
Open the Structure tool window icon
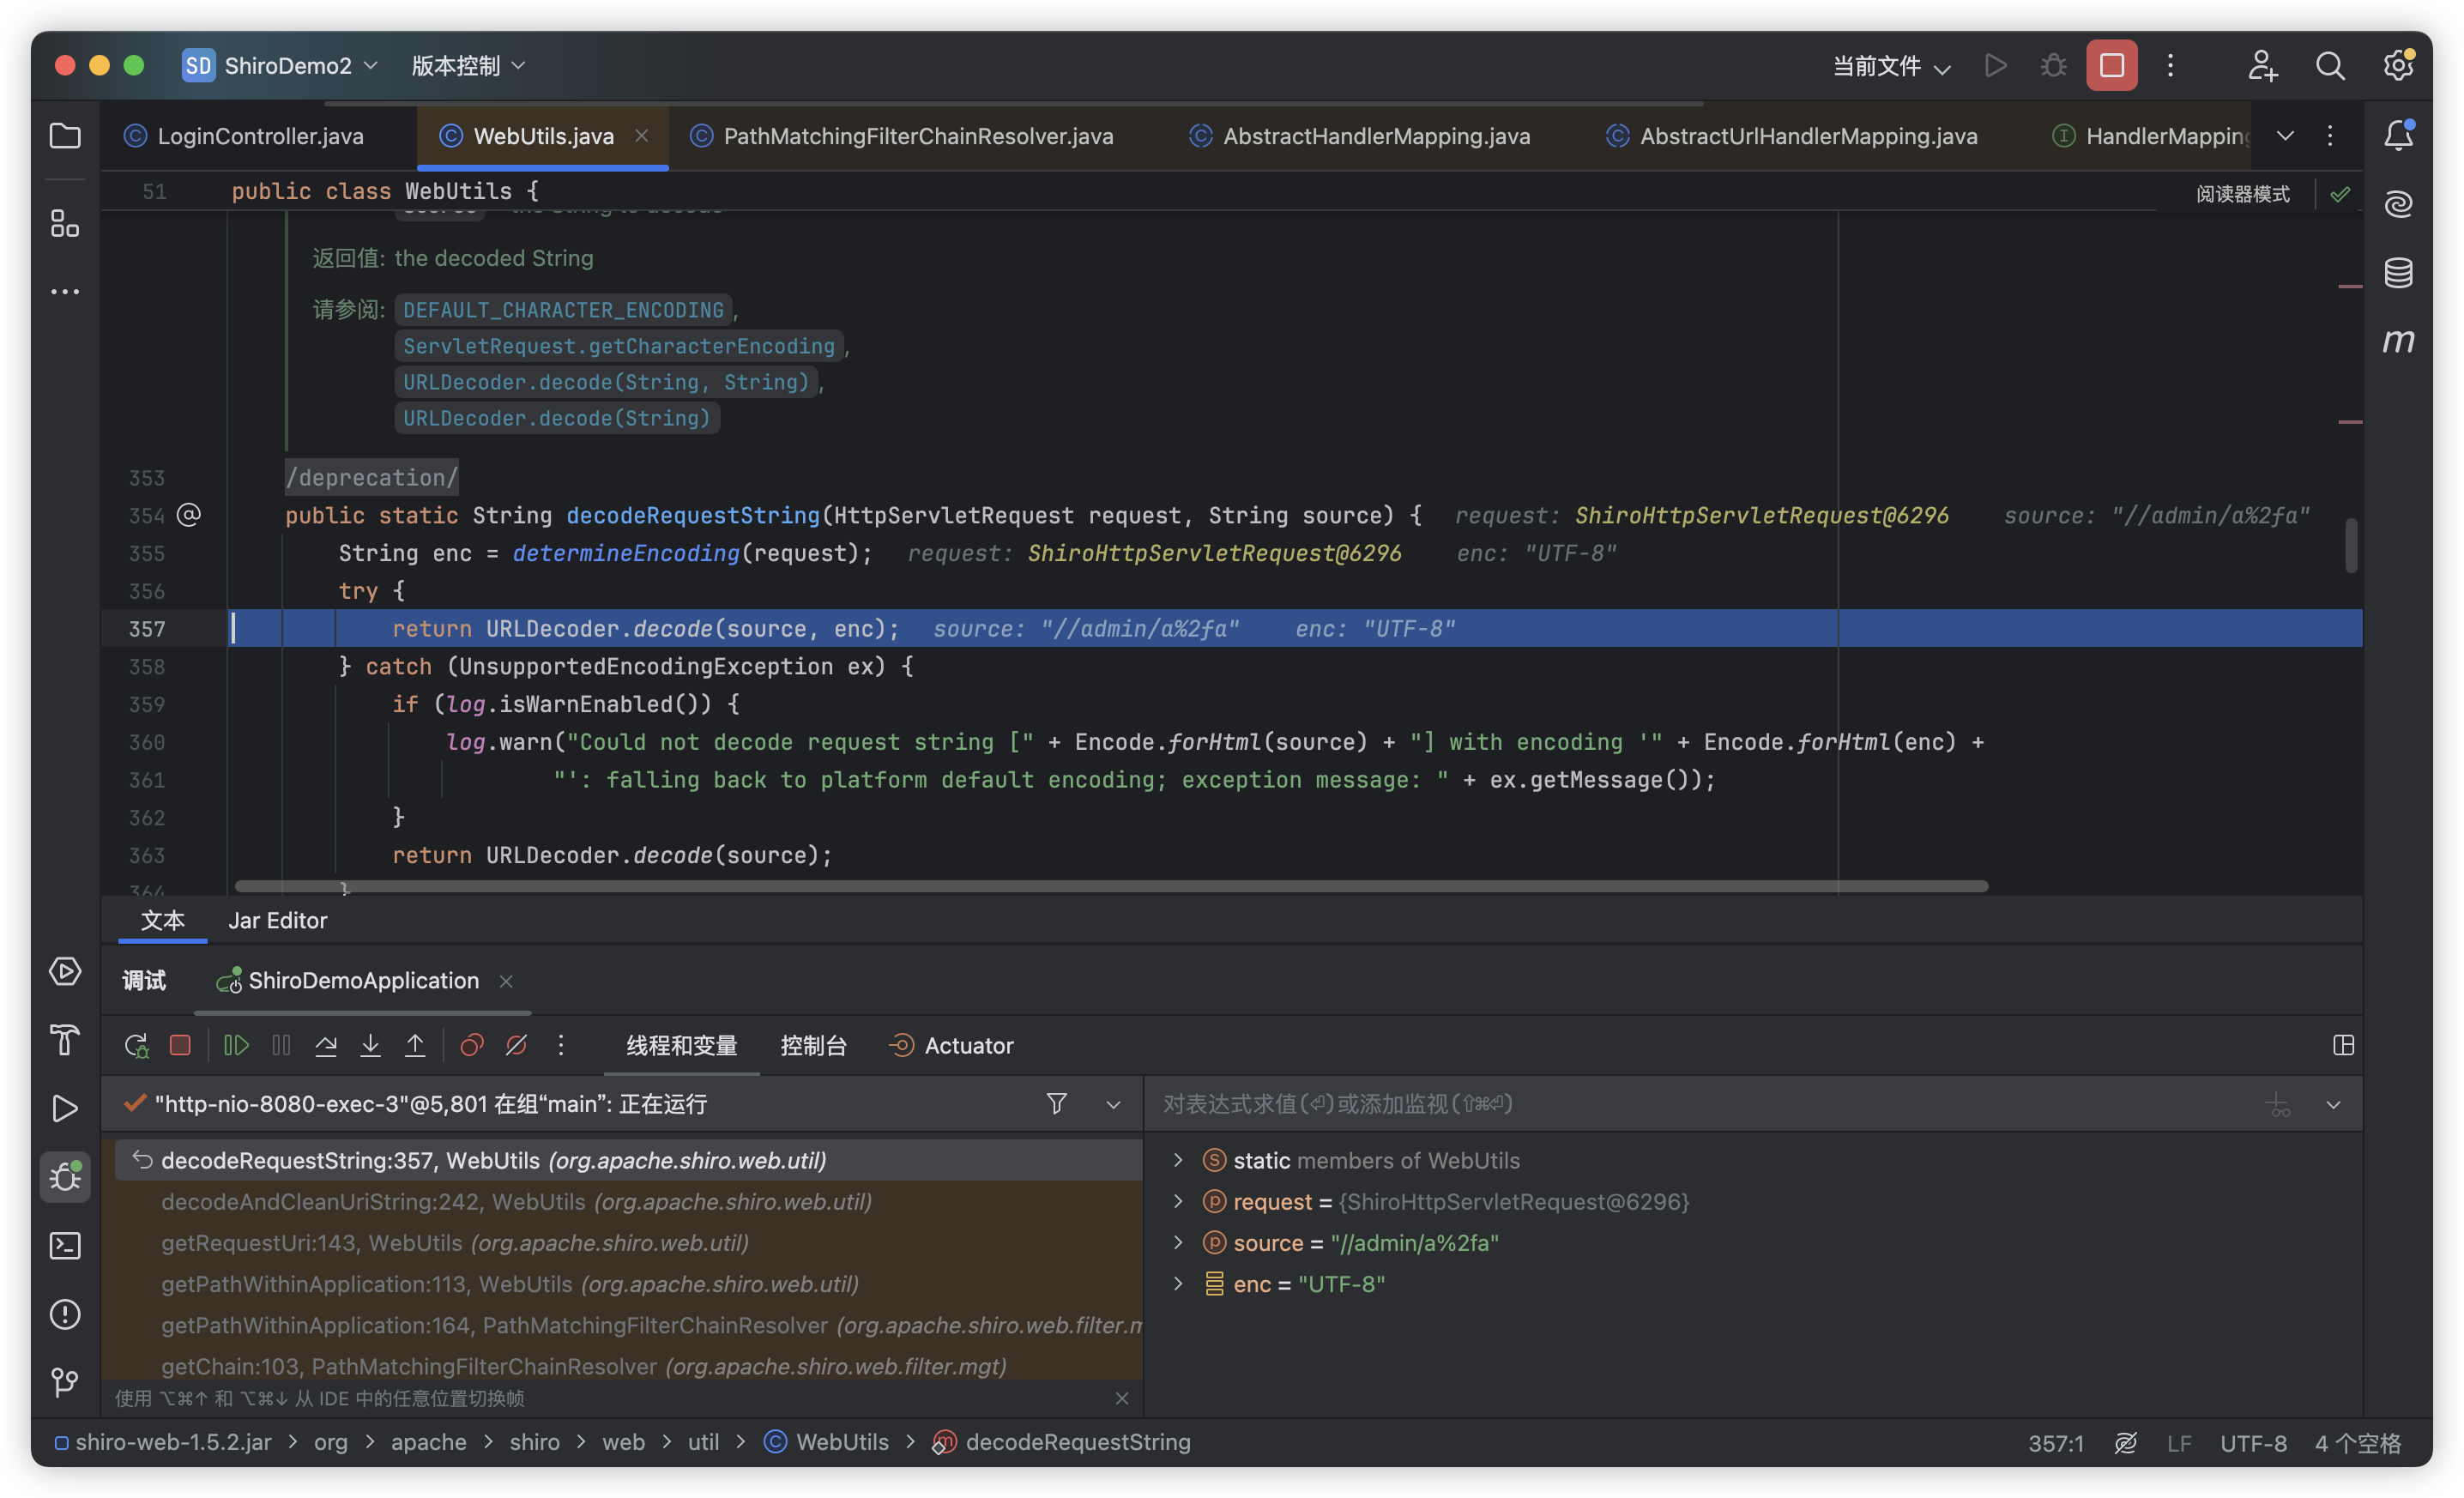pos(65,223)
